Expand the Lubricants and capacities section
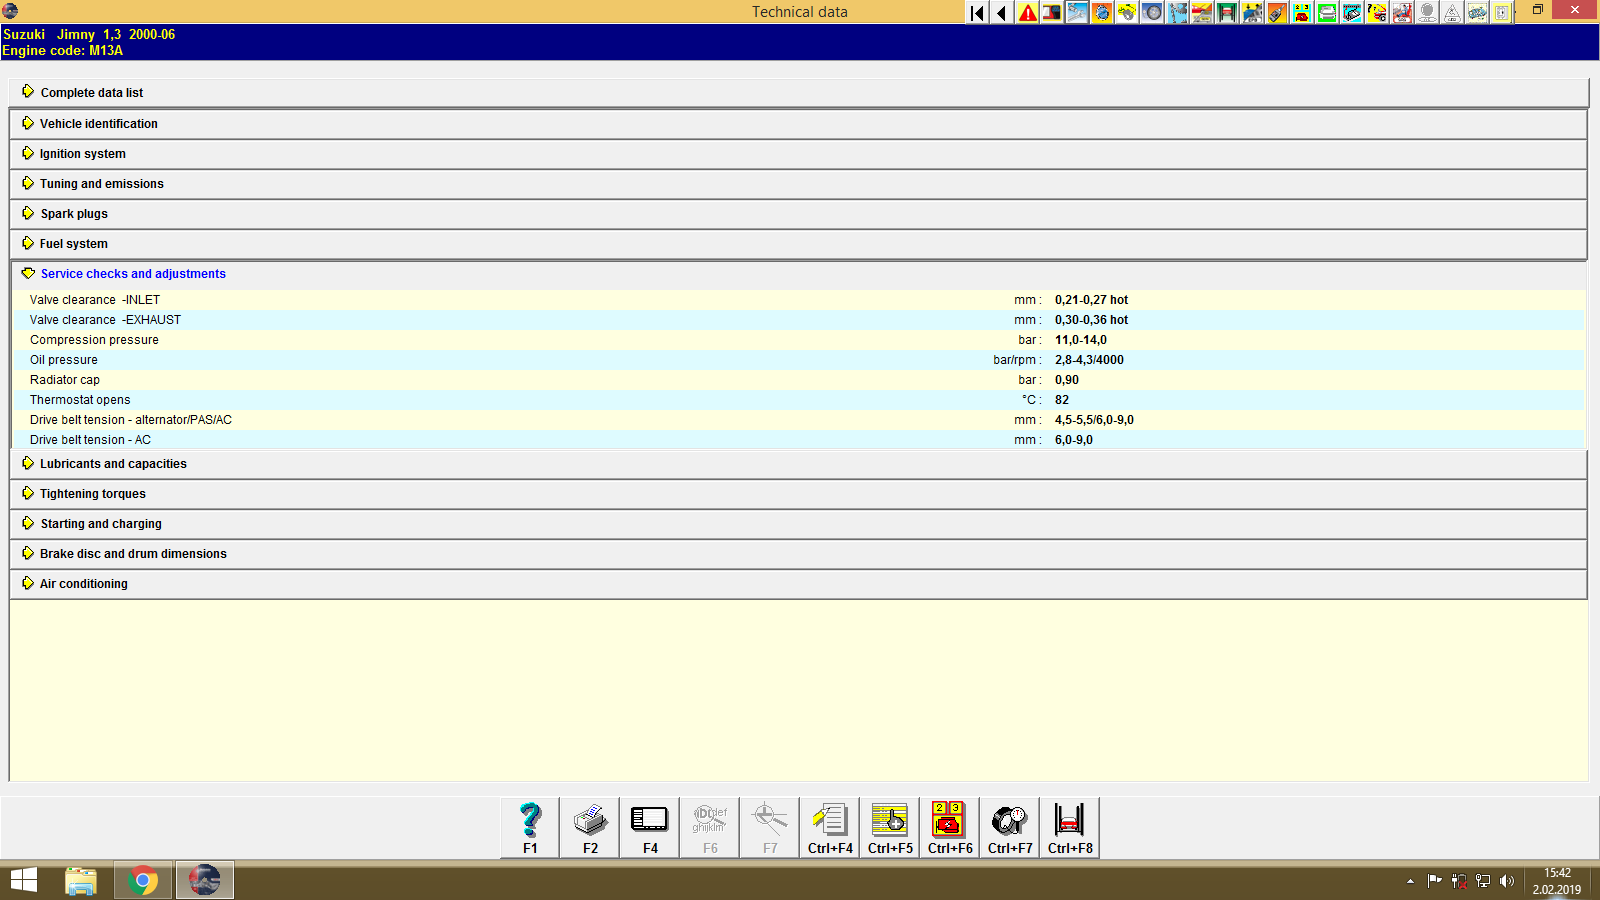 coord(112,463)
